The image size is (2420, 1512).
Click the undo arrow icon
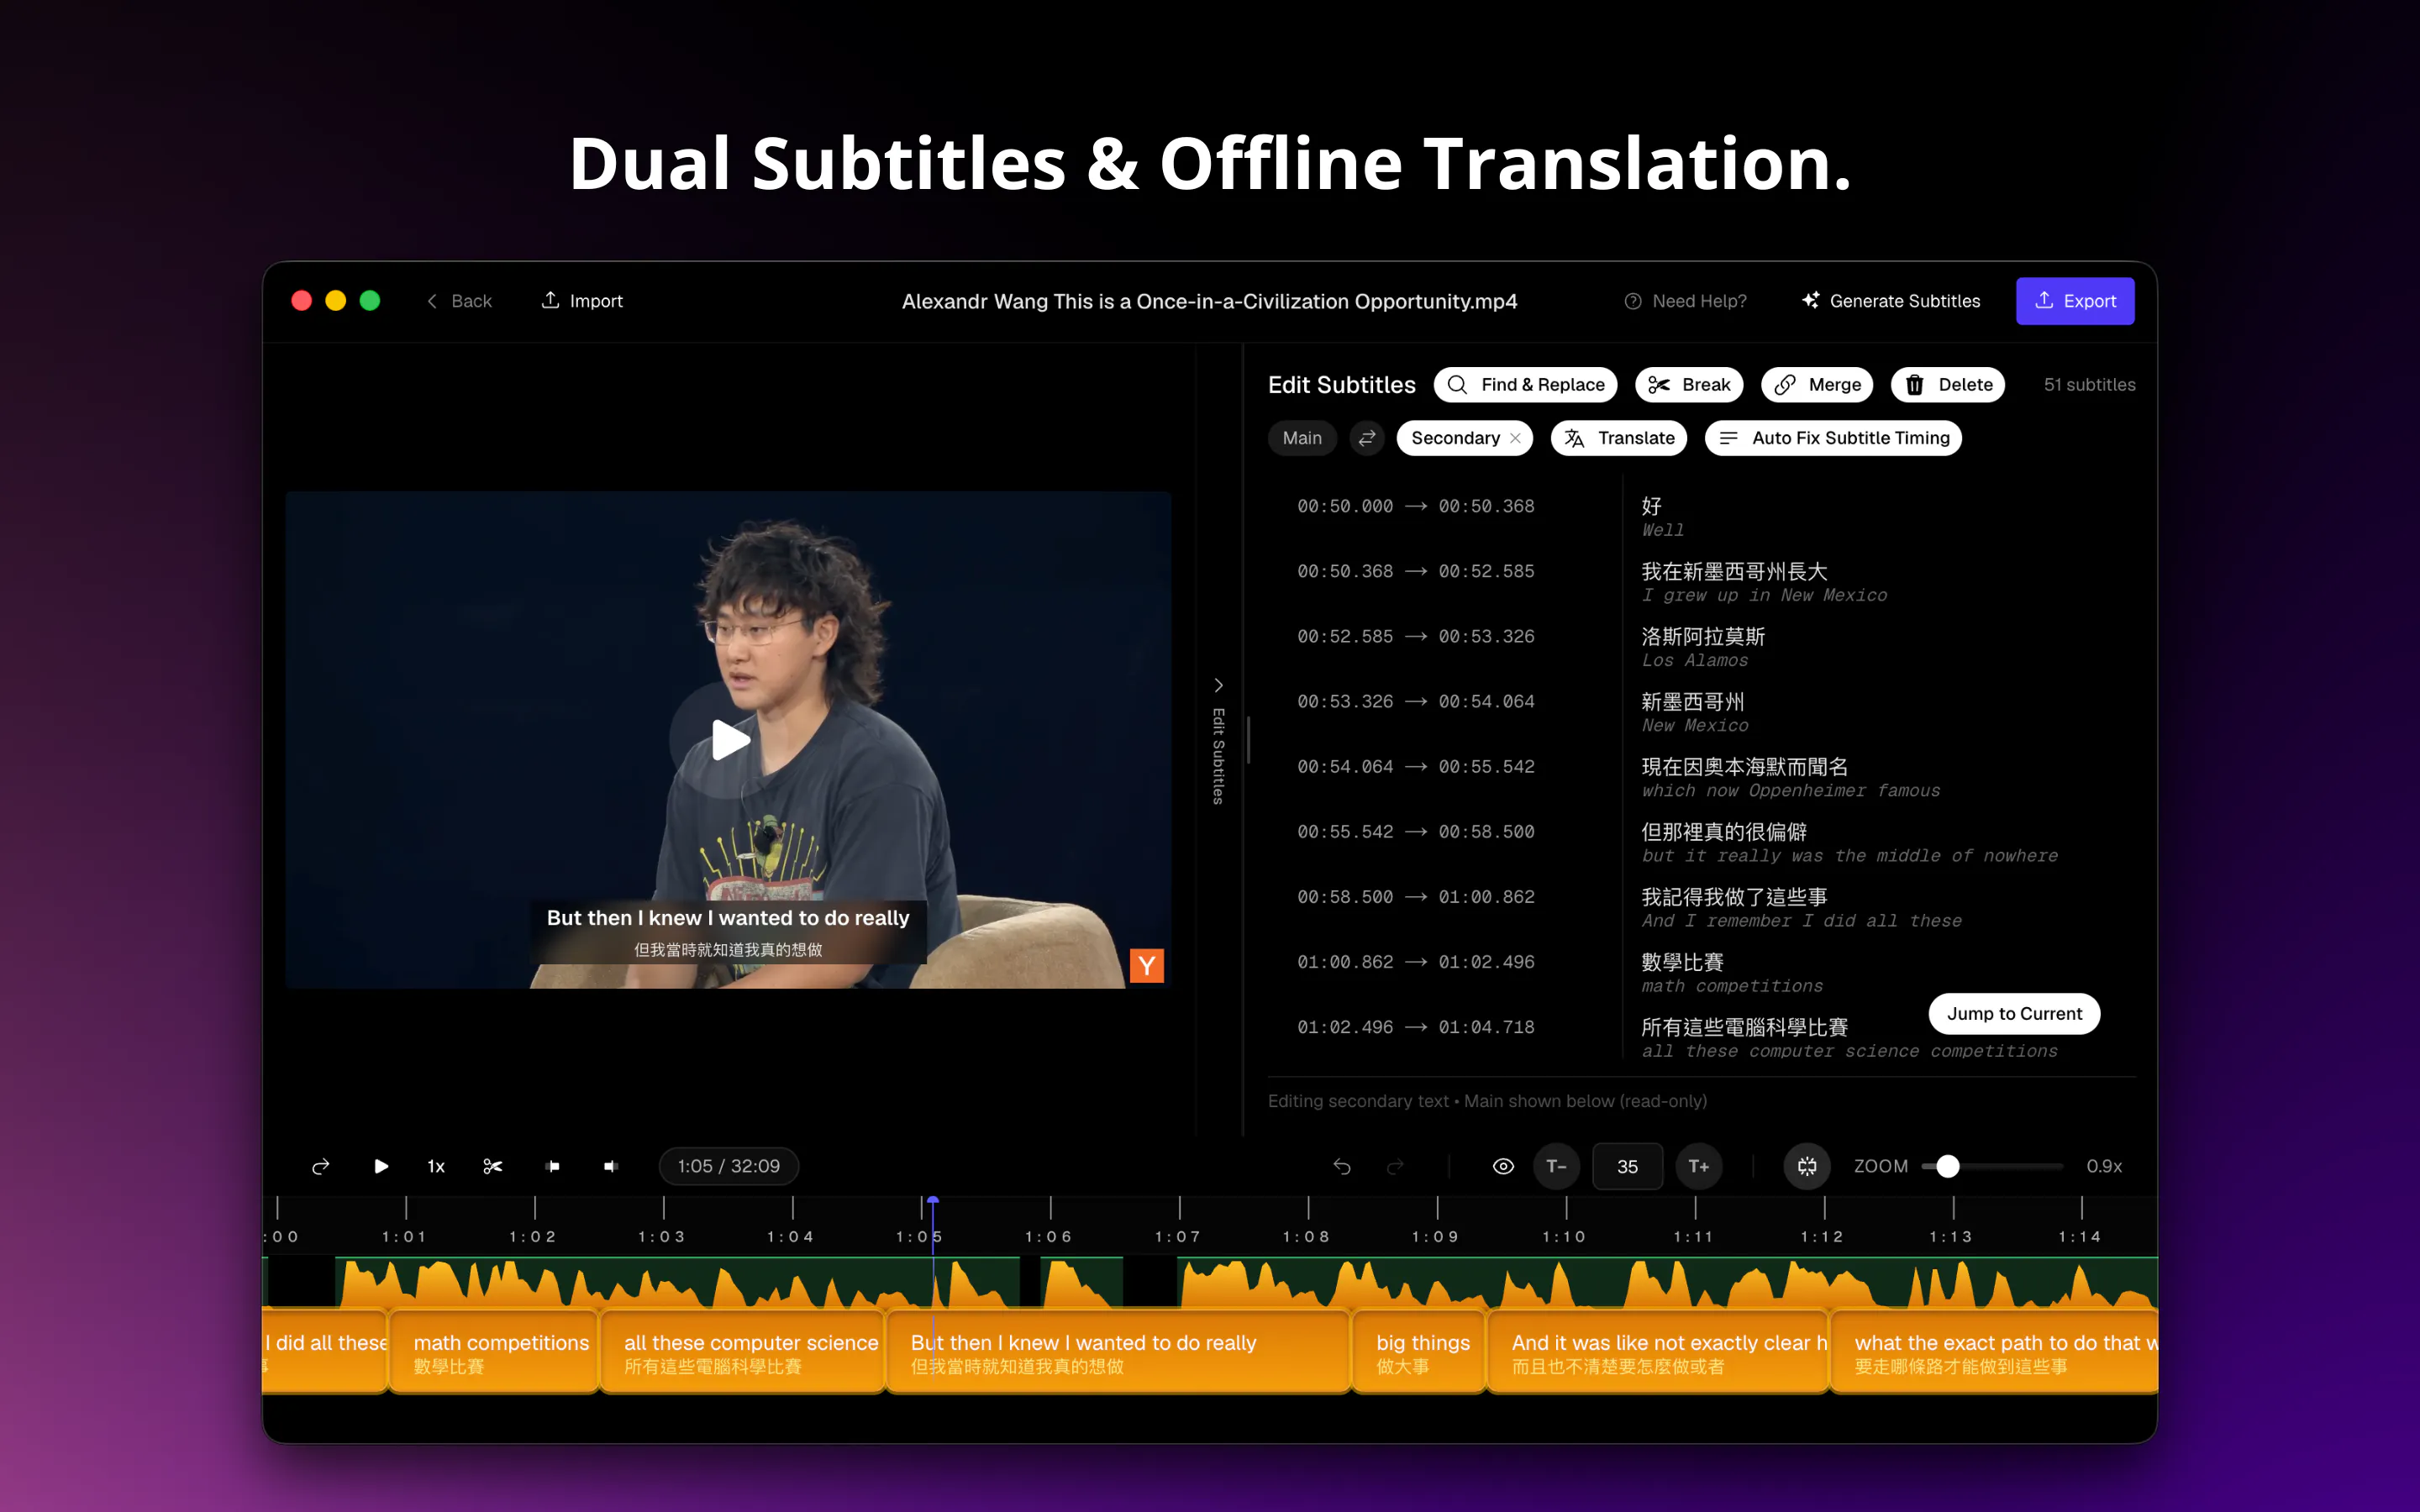tap(1342, 1166)
